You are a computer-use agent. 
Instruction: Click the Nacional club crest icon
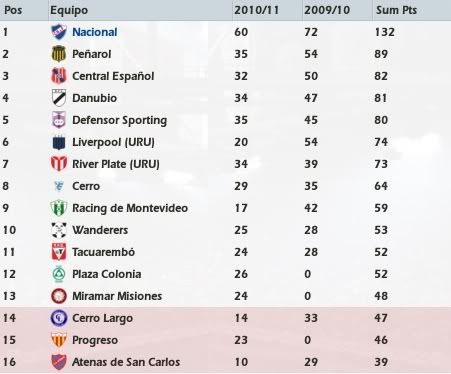(x=59, y=32)
